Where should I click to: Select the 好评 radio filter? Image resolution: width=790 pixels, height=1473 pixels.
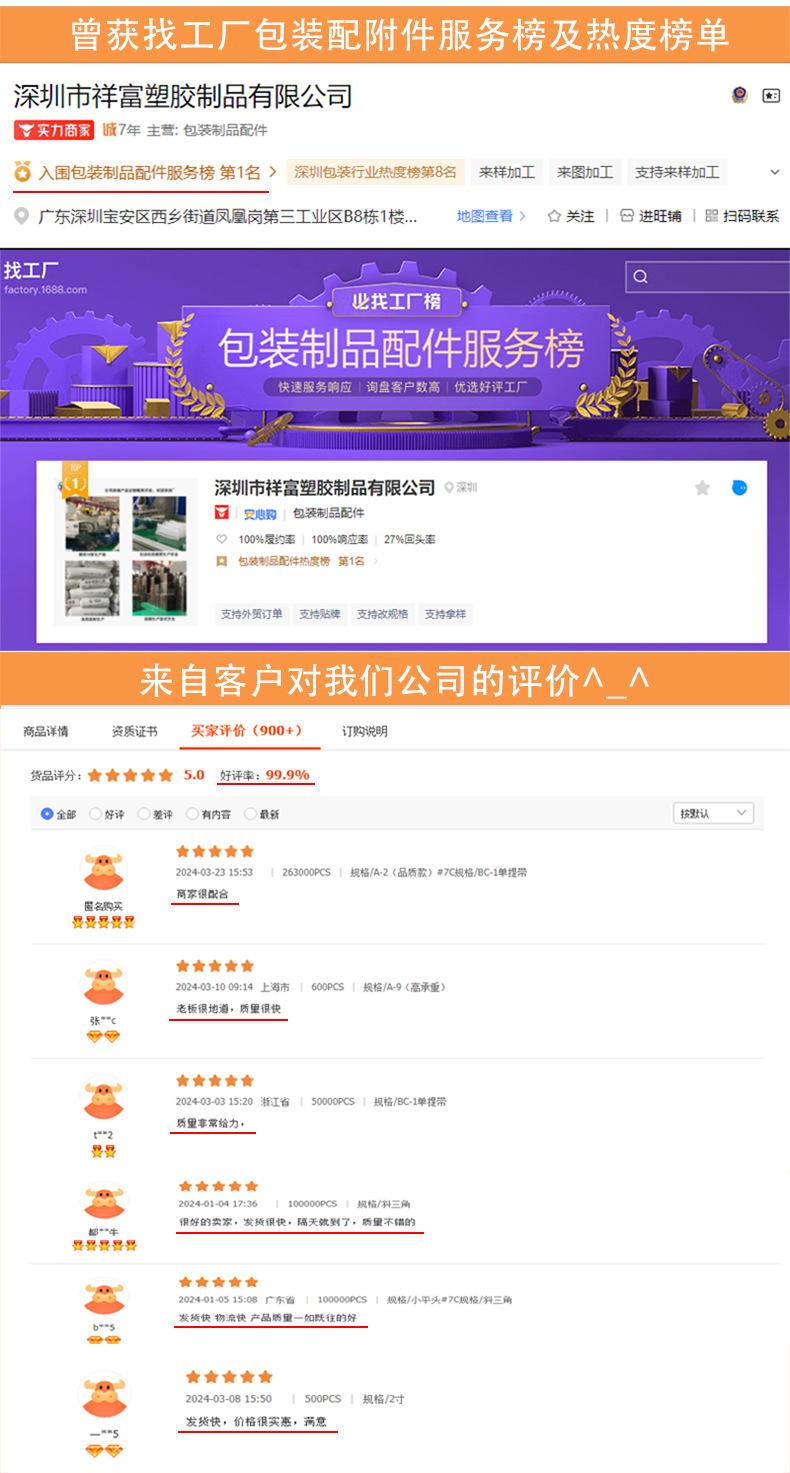point(96,814)
